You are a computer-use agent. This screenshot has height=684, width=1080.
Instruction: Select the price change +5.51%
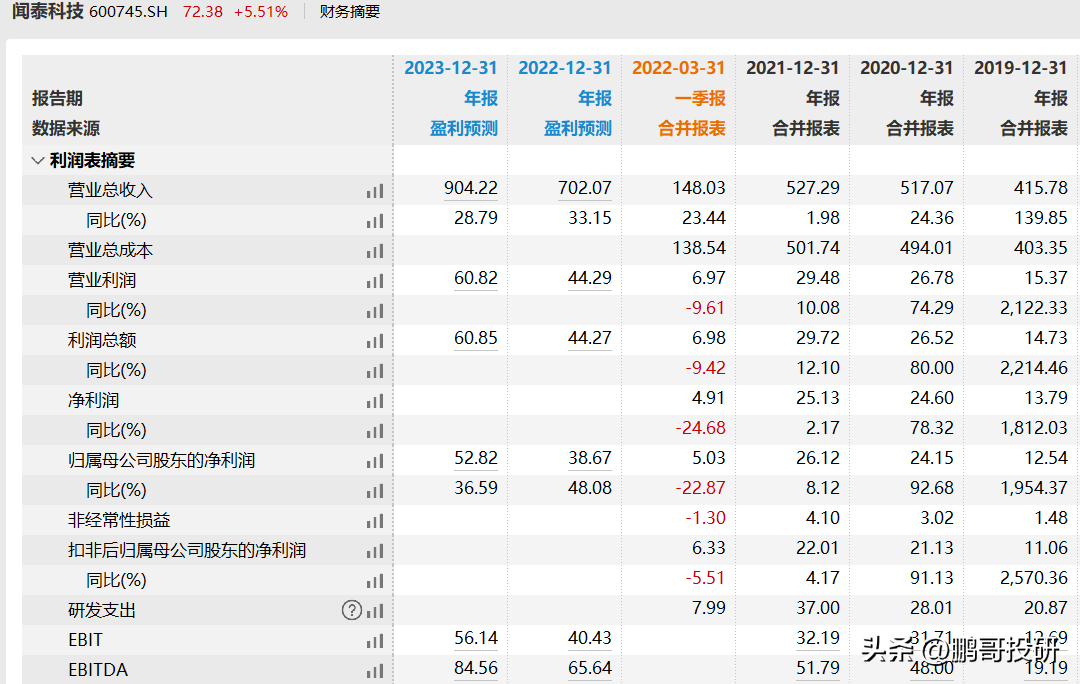[261, 12]
